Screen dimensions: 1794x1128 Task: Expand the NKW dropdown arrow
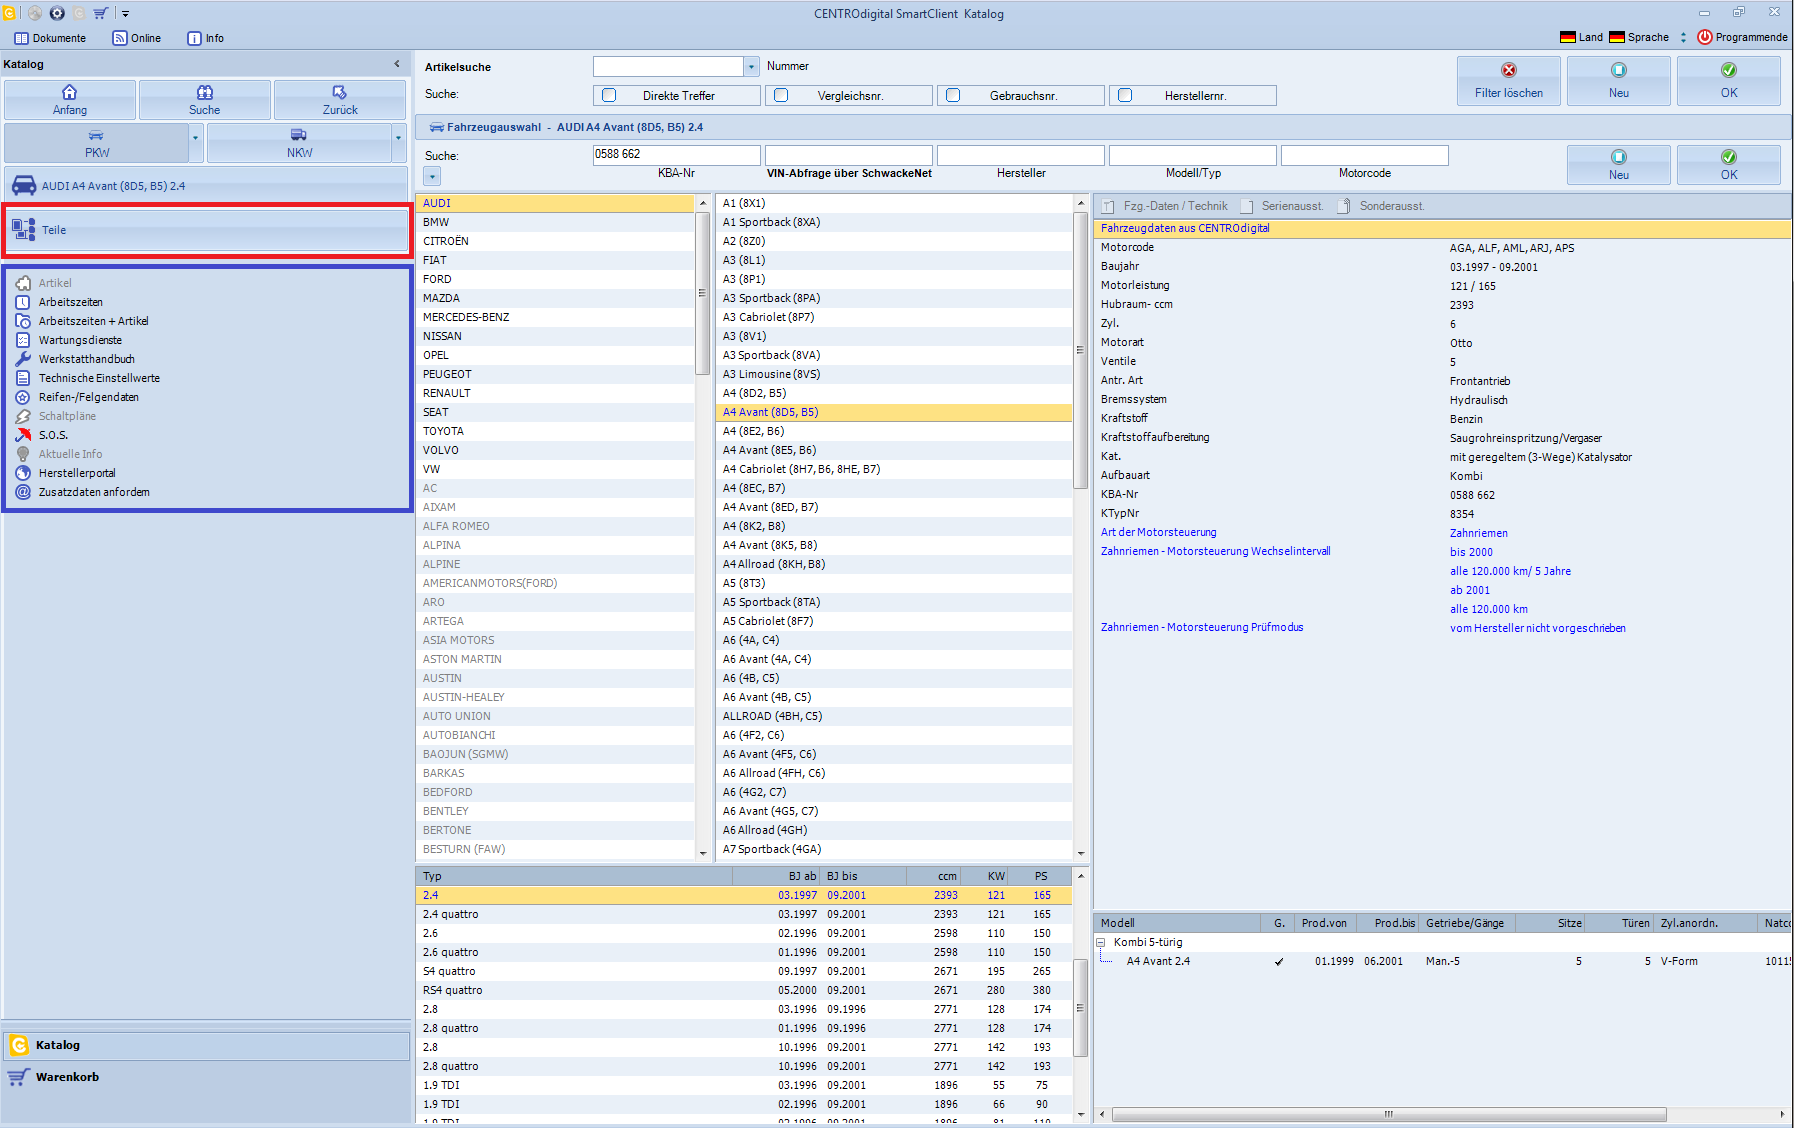click(x=399, y=143)
